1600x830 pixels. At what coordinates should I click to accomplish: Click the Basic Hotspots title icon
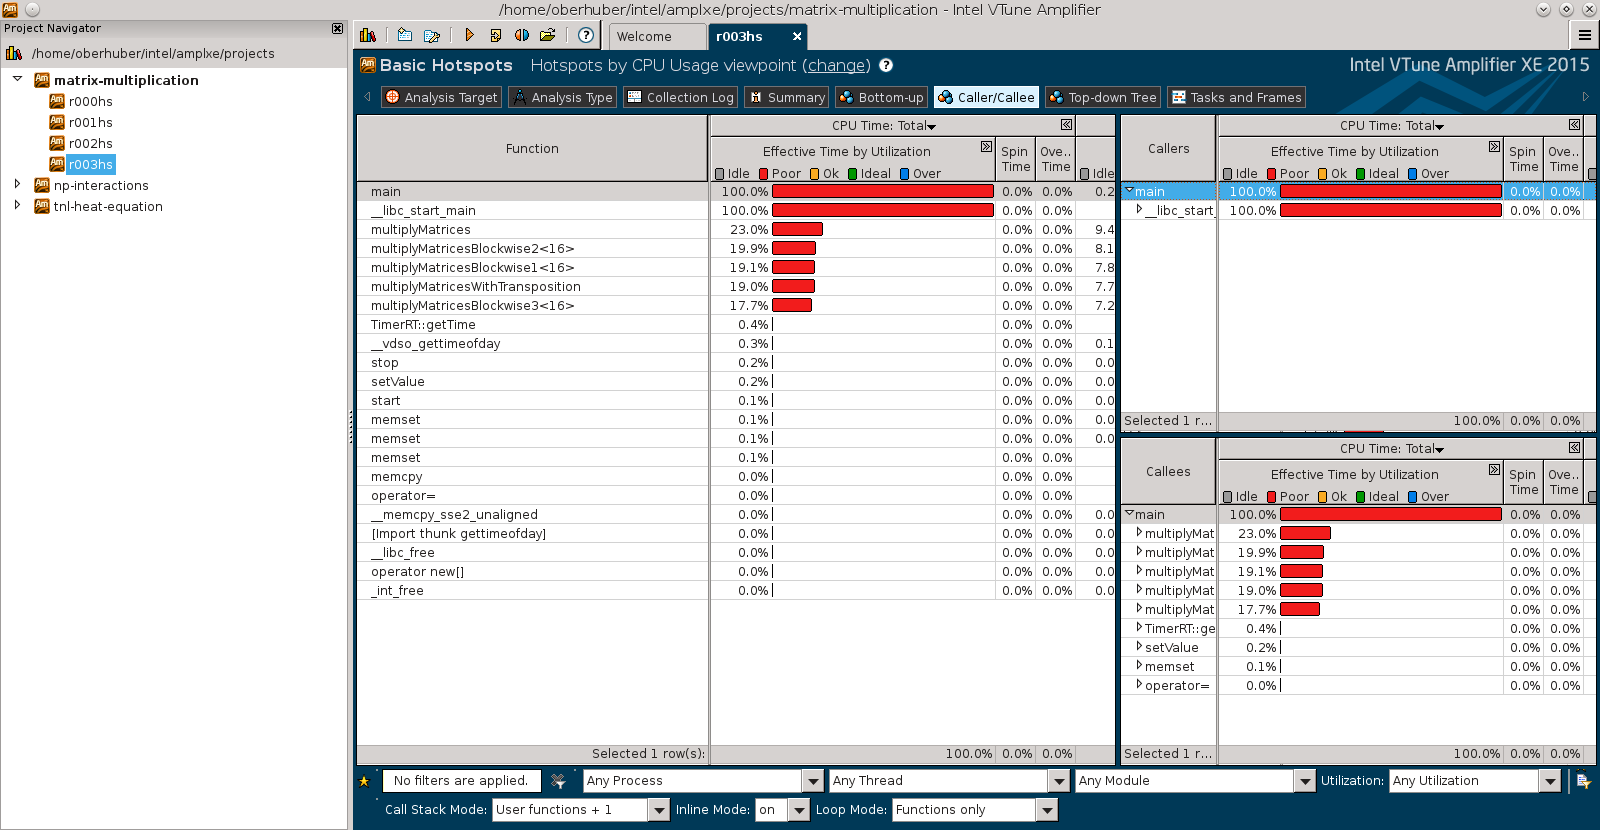click(367, 65)
